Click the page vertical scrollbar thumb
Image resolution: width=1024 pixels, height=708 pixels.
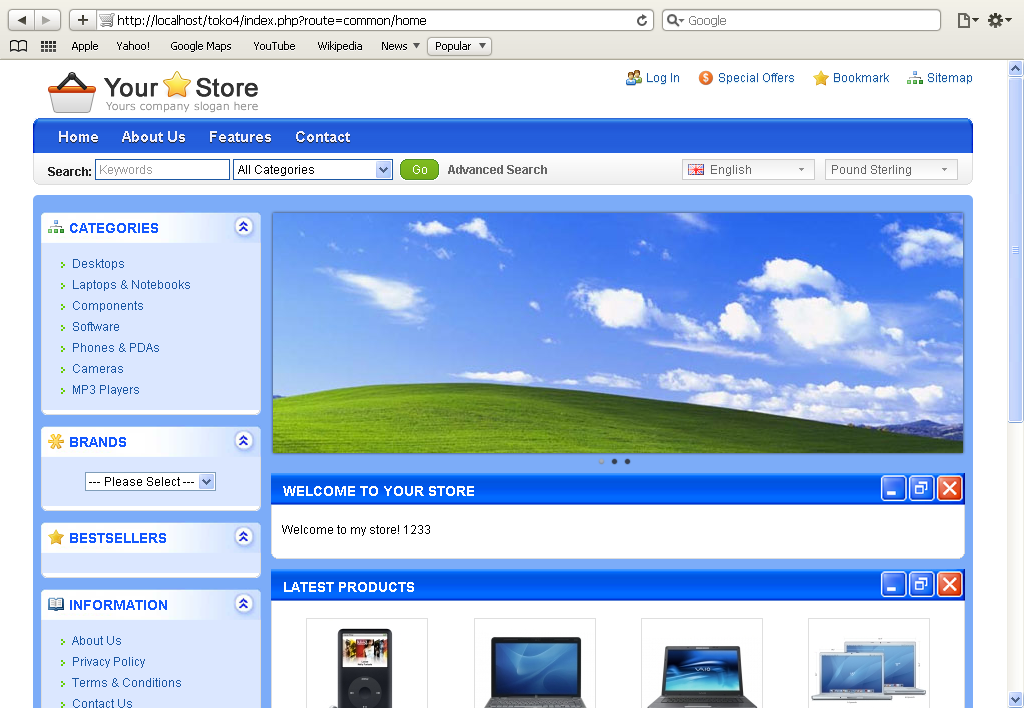(1016, 249)
